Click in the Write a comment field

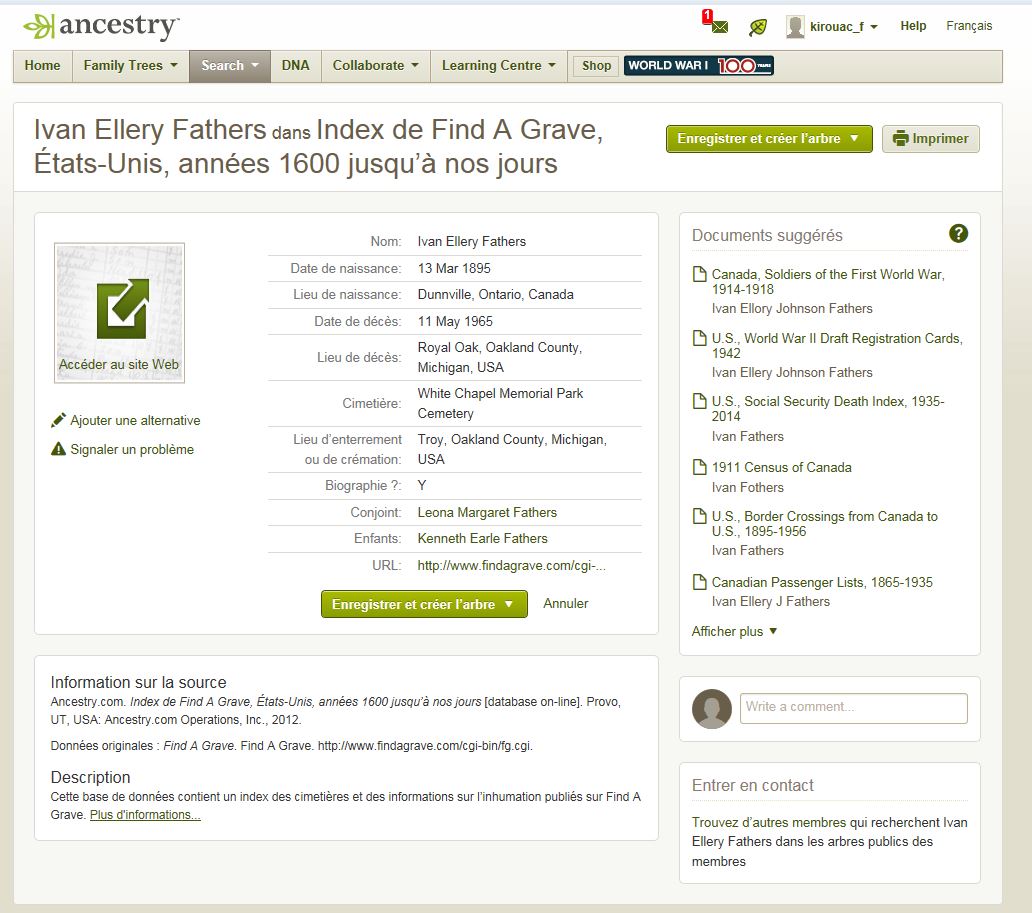coord(854,708)
